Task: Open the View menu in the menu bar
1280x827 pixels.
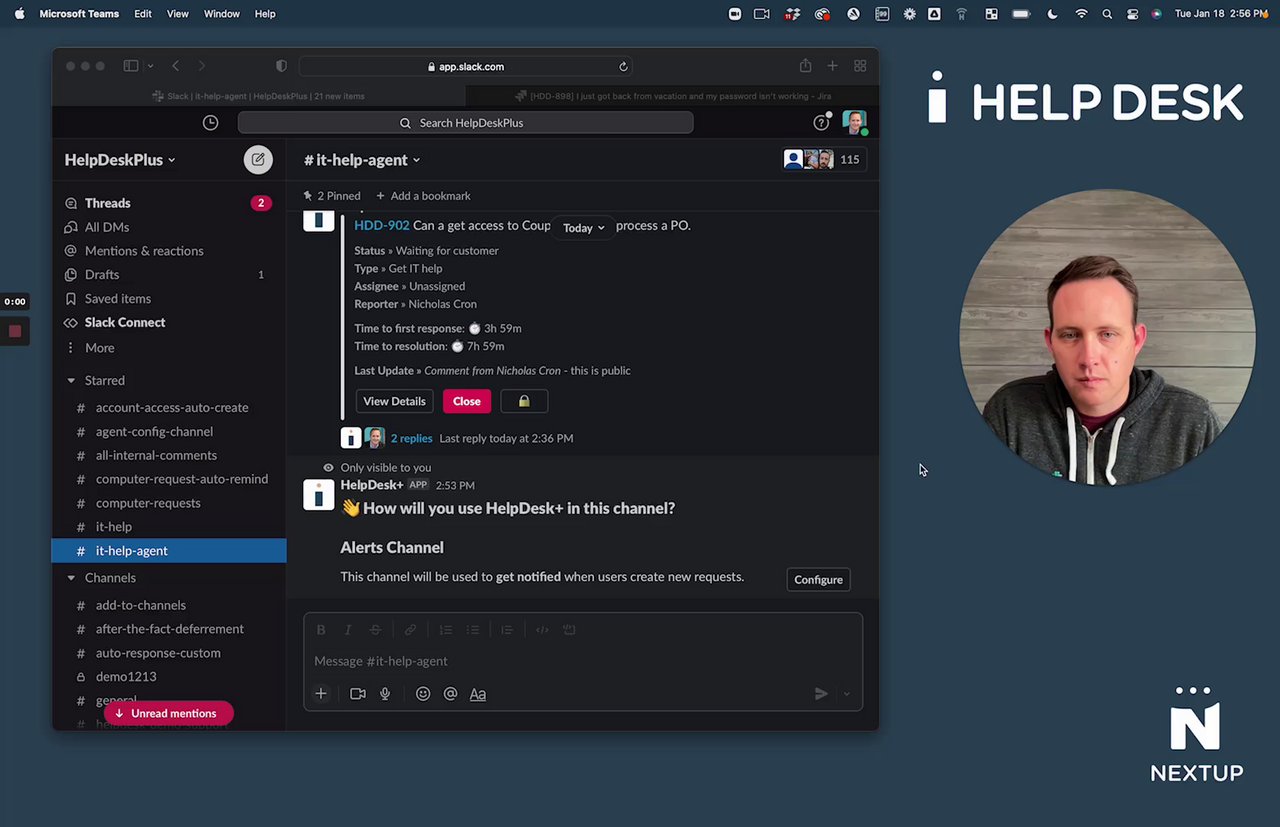Action: [177, 14]
